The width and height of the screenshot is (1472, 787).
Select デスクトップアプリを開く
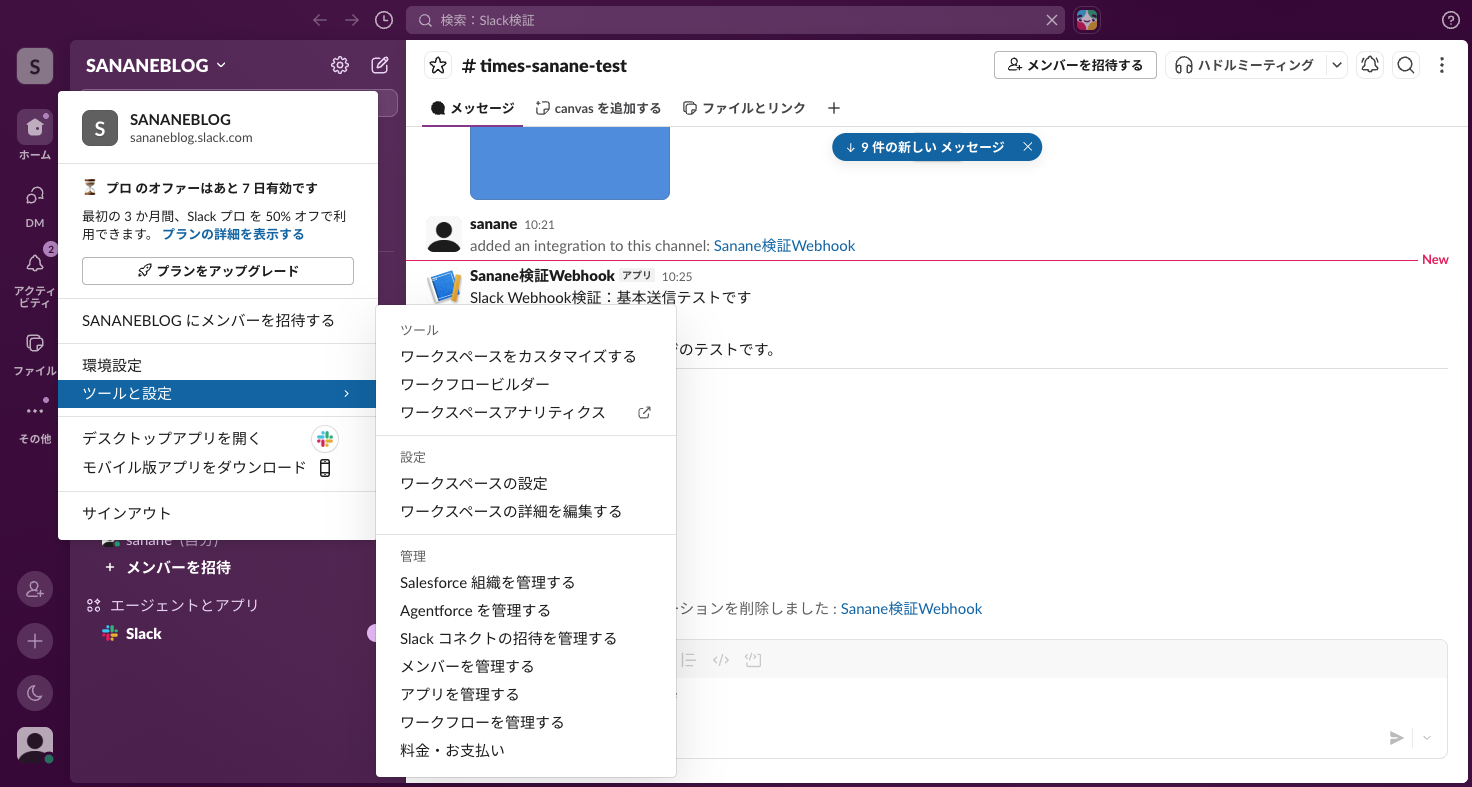point(218,438)
